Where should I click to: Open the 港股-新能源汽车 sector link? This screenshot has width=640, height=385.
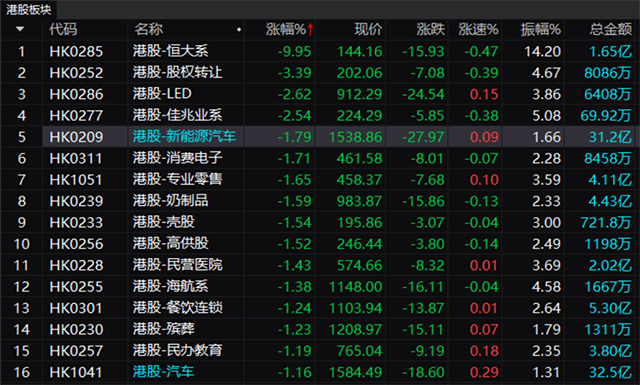click(x=184, y=136)
